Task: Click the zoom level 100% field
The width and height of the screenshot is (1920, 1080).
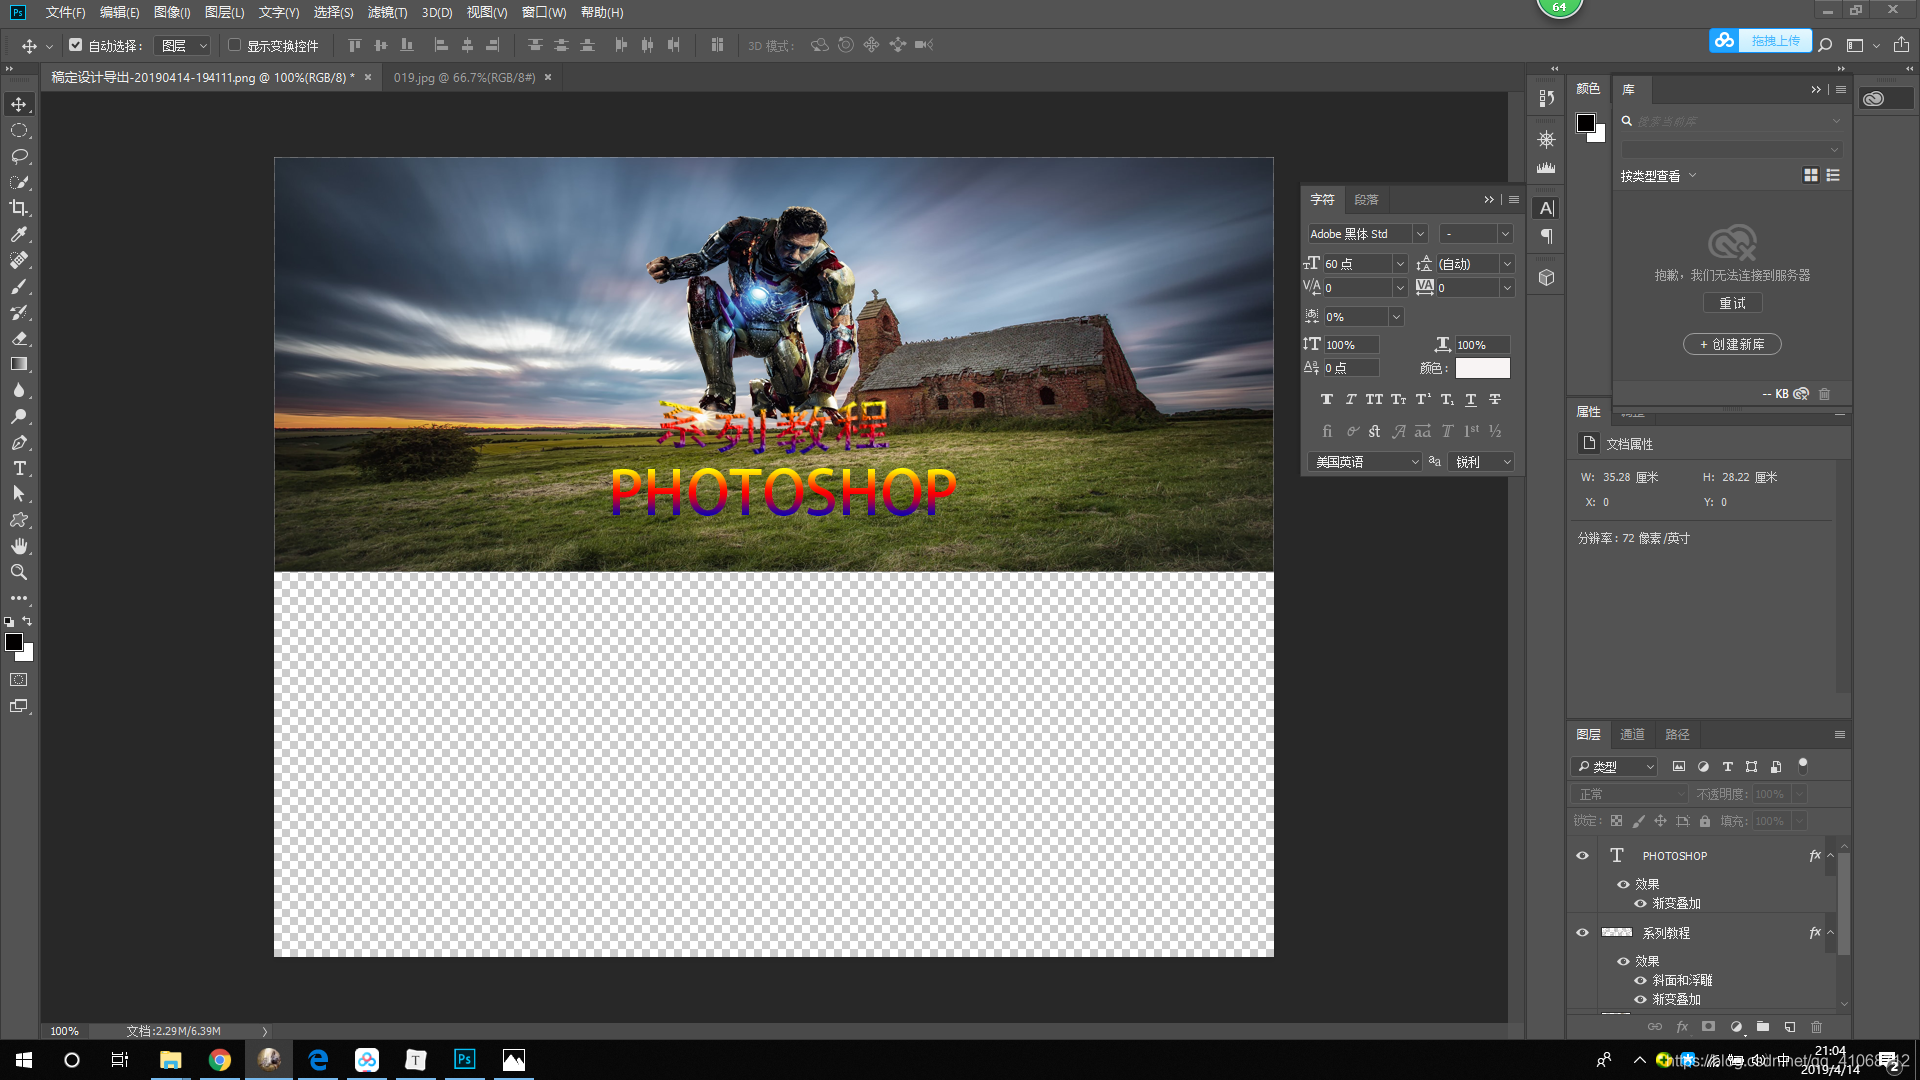Action: click(x=64, y=1031)
